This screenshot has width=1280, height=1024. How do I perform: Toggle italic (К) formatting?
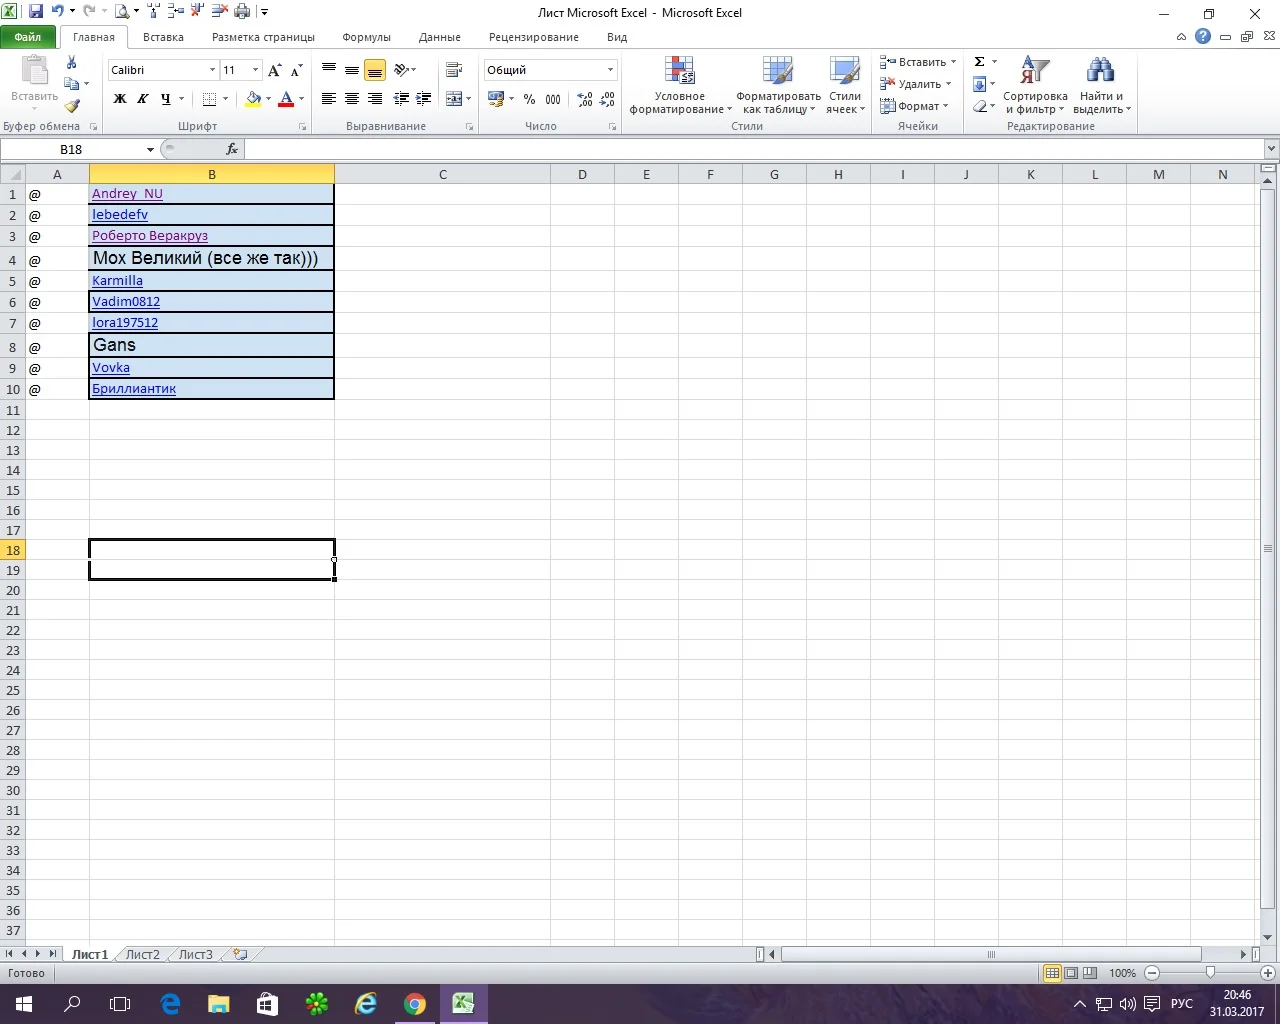tap(143, 99)
